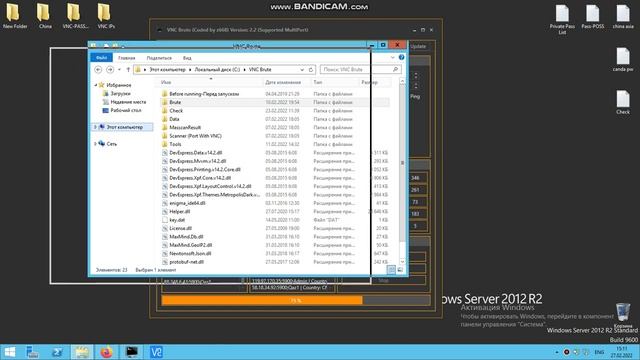The width and height of the screenshot is (640, 360).
Task: Select the Data folder
Action: [174, 119]
